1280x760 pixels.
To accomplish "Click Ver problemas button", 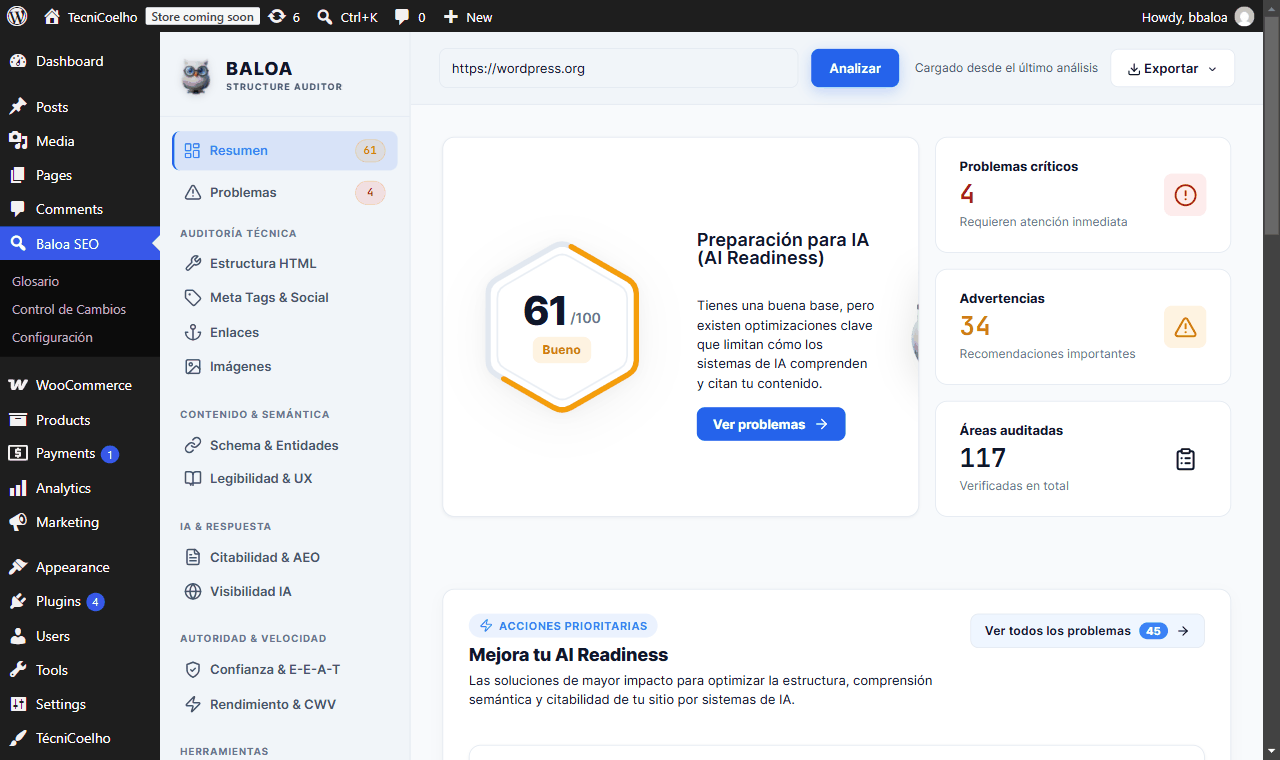I will (771, 424).
